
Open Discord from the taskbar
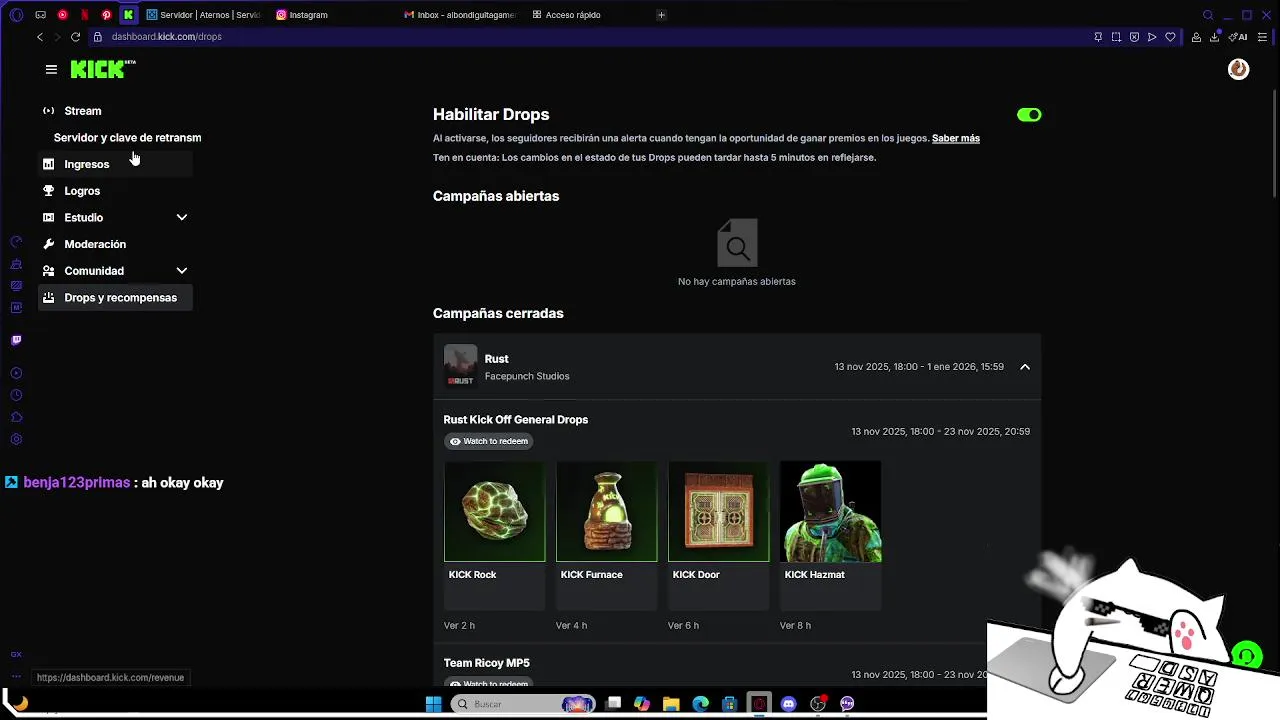(789, 704)
